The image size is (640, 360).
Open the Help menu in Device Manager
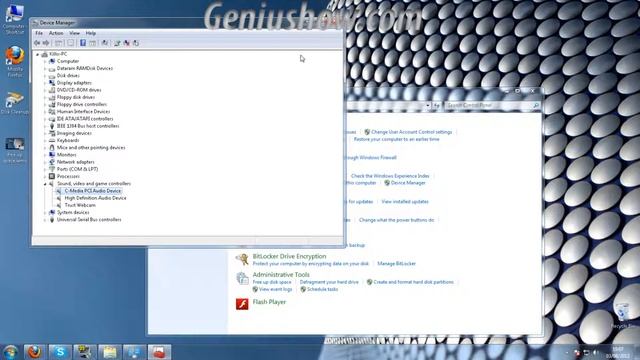[x=91, y=33]
